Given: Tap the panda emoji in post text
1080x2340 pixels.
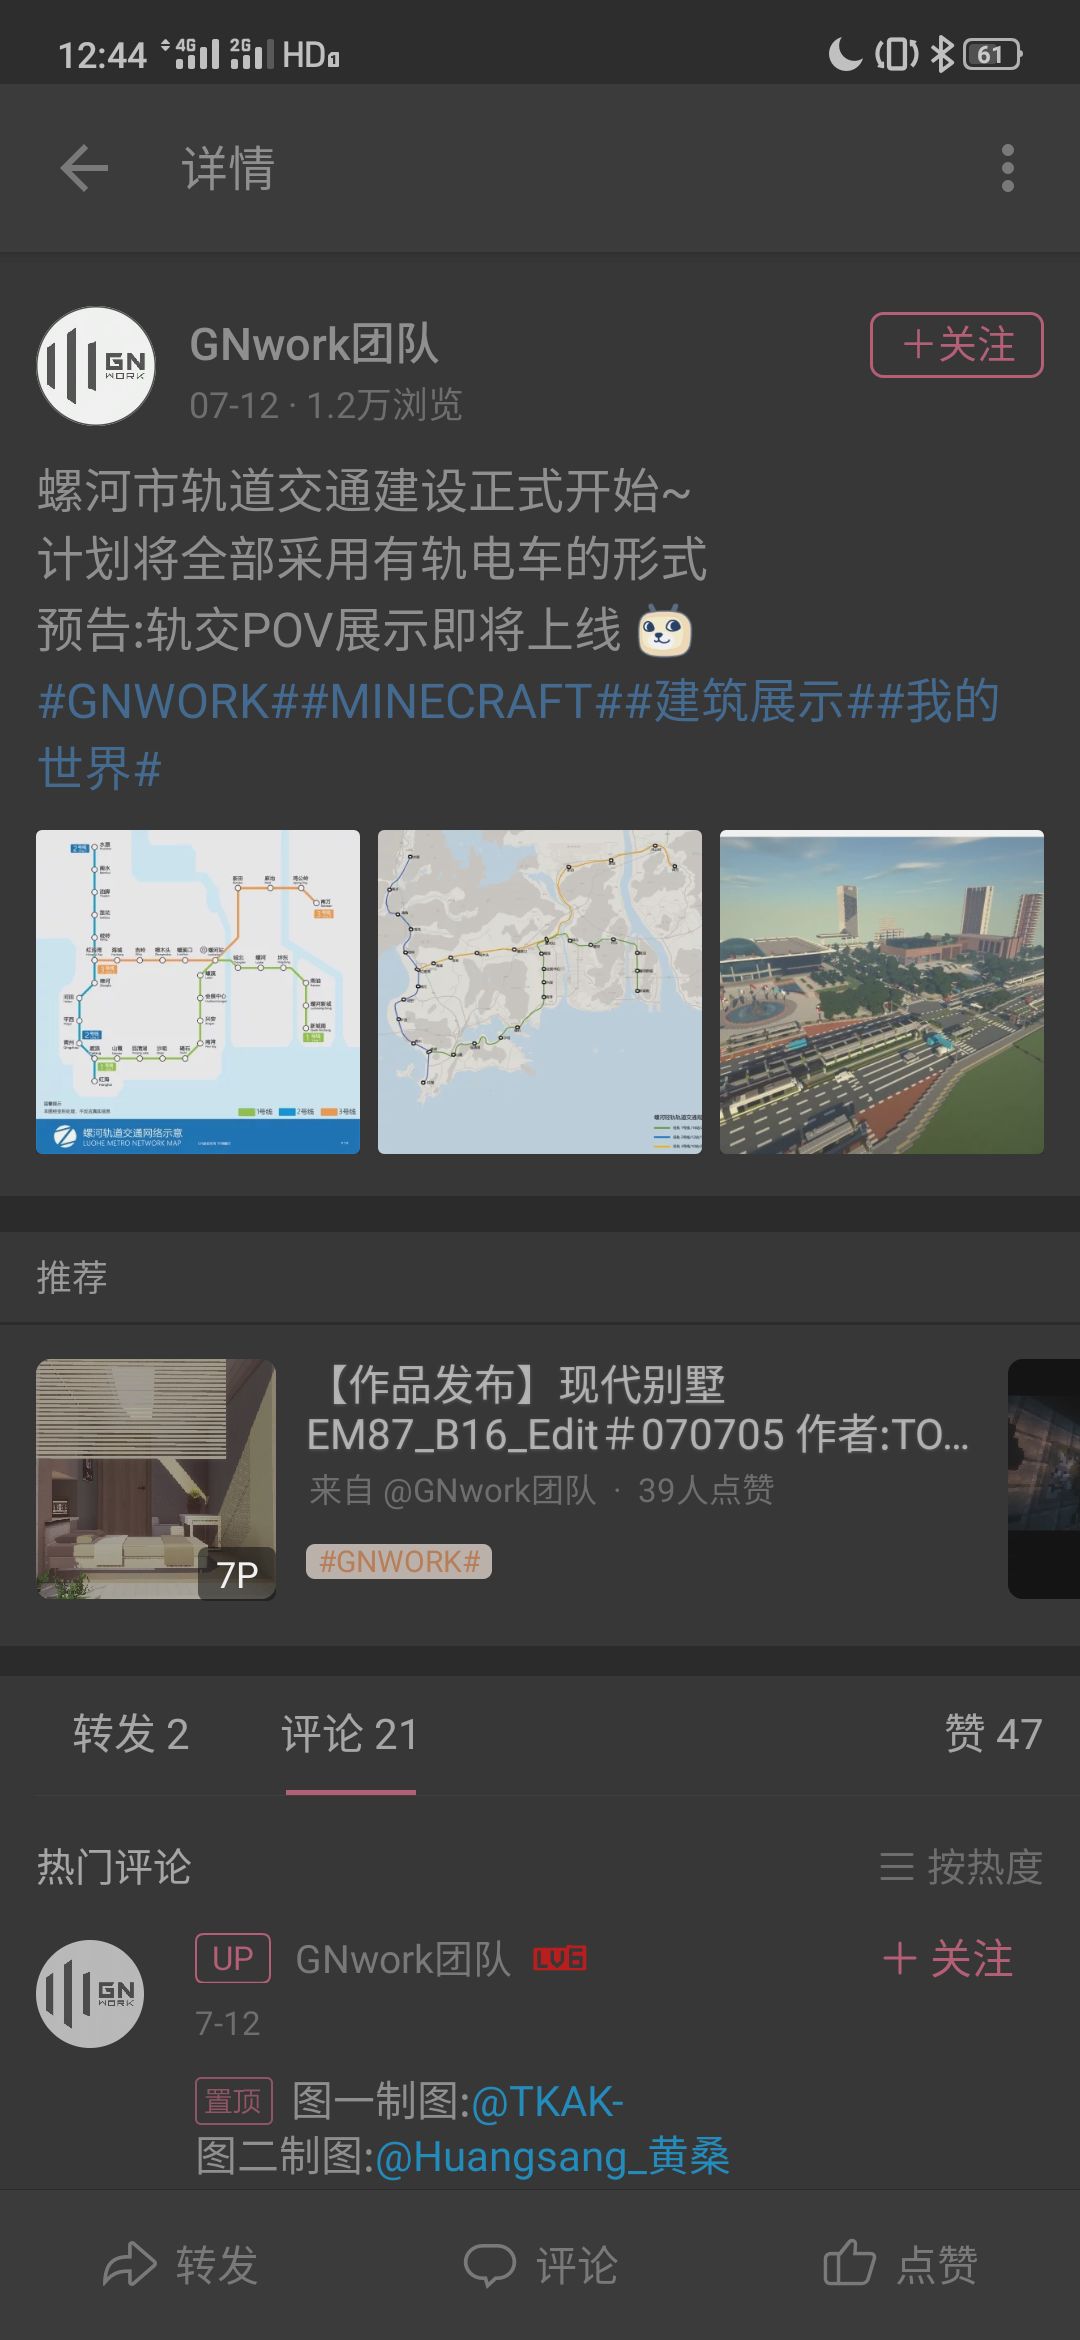Looking at the screenshot, I should 665,630.
